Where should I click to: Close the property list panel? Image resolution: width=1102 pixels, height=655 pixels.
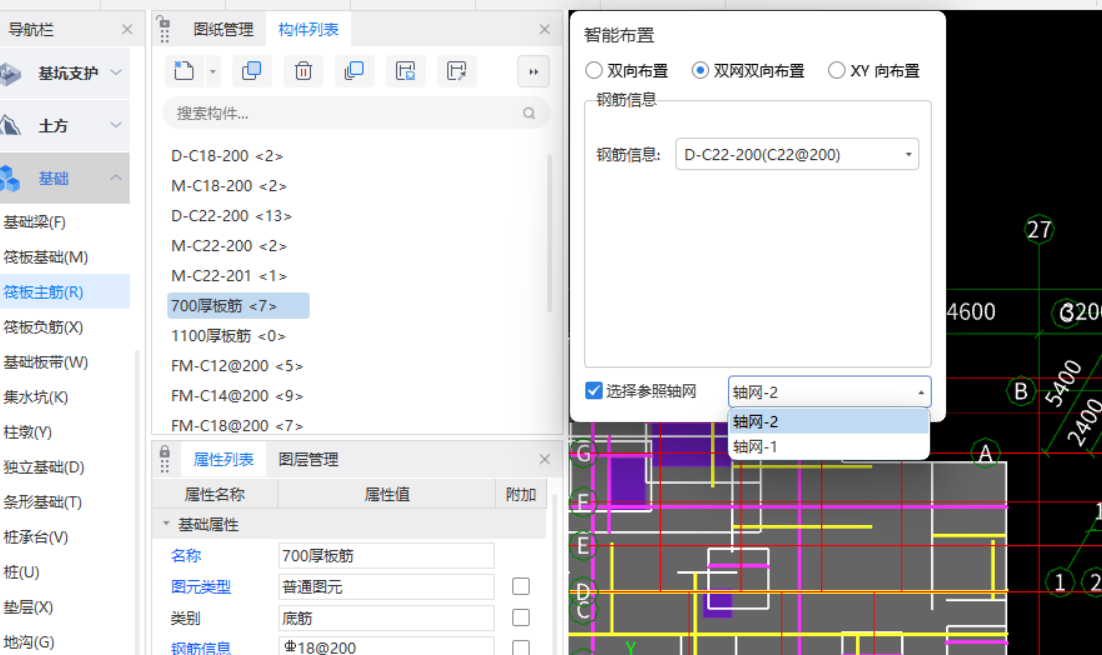pyautogui.click(x=545, y=459)
